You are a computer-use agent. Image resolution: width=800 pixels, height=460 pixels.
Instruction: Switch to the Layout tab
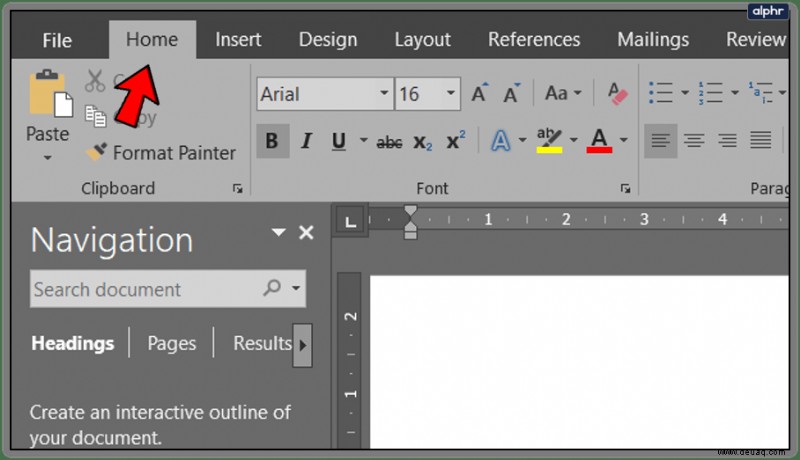pos(422,39)
